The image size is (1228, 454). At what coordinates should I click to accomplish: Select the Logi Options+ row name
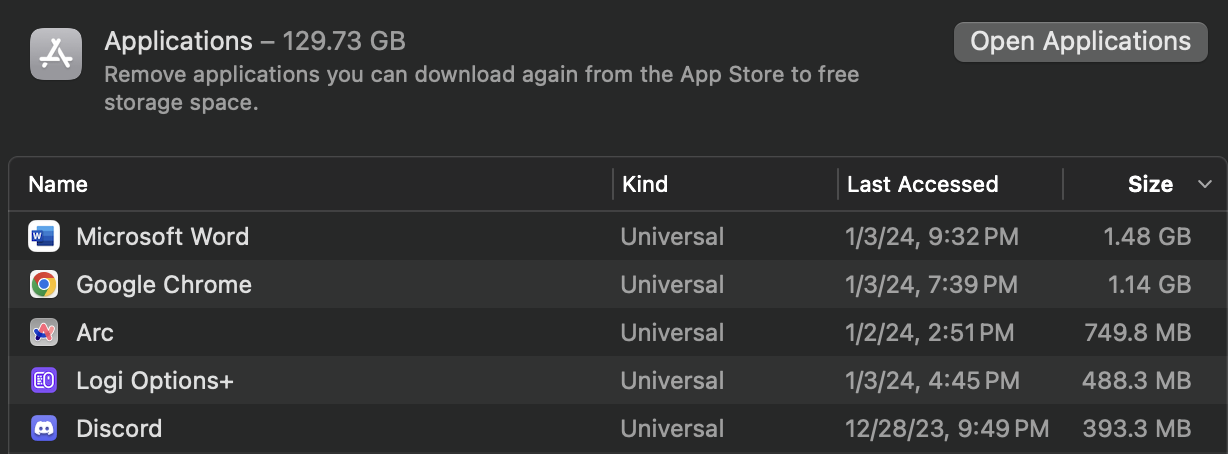(x=155, y=381)
